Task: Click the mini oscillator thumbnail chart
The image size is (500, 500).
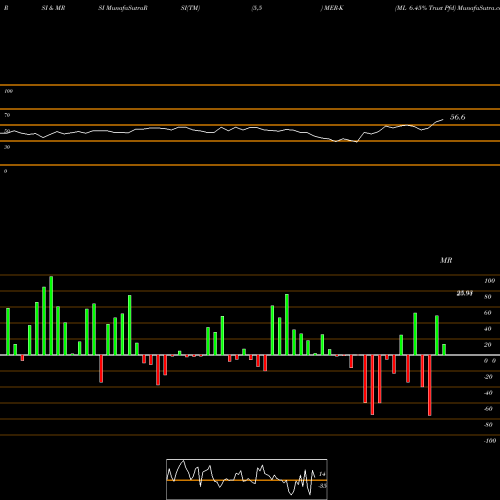Action: pyautogui.click(x=247, y=479)
